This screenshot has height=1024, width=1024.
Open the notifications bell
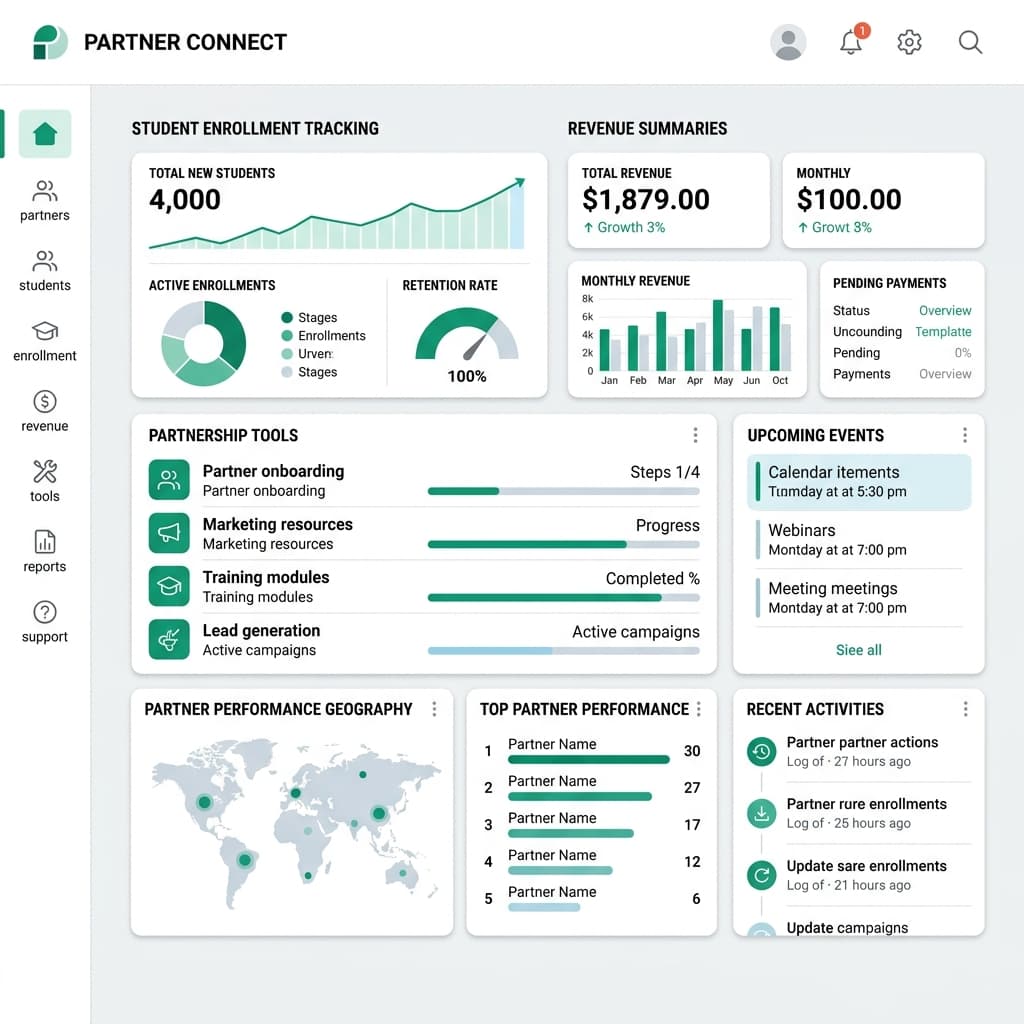(851, 42)
